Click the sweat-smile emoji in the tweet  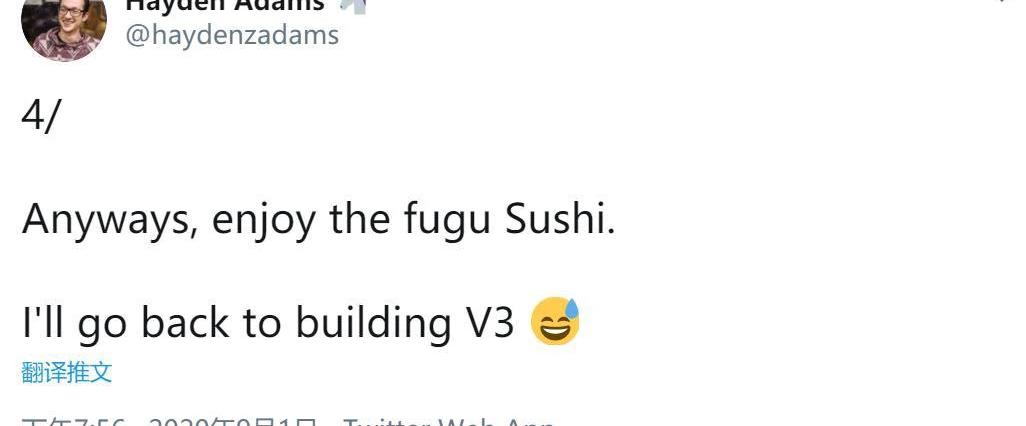(555, 322)
